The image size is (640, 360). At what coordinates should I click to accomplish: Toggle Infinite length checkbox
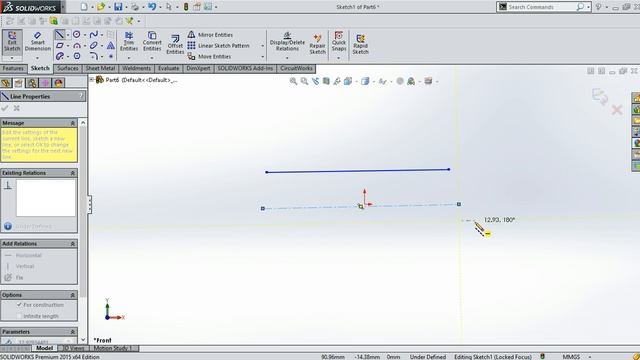19,316
